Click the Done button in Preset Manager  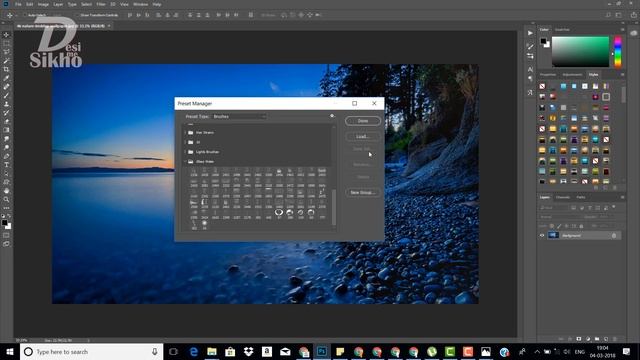point(363,121)
